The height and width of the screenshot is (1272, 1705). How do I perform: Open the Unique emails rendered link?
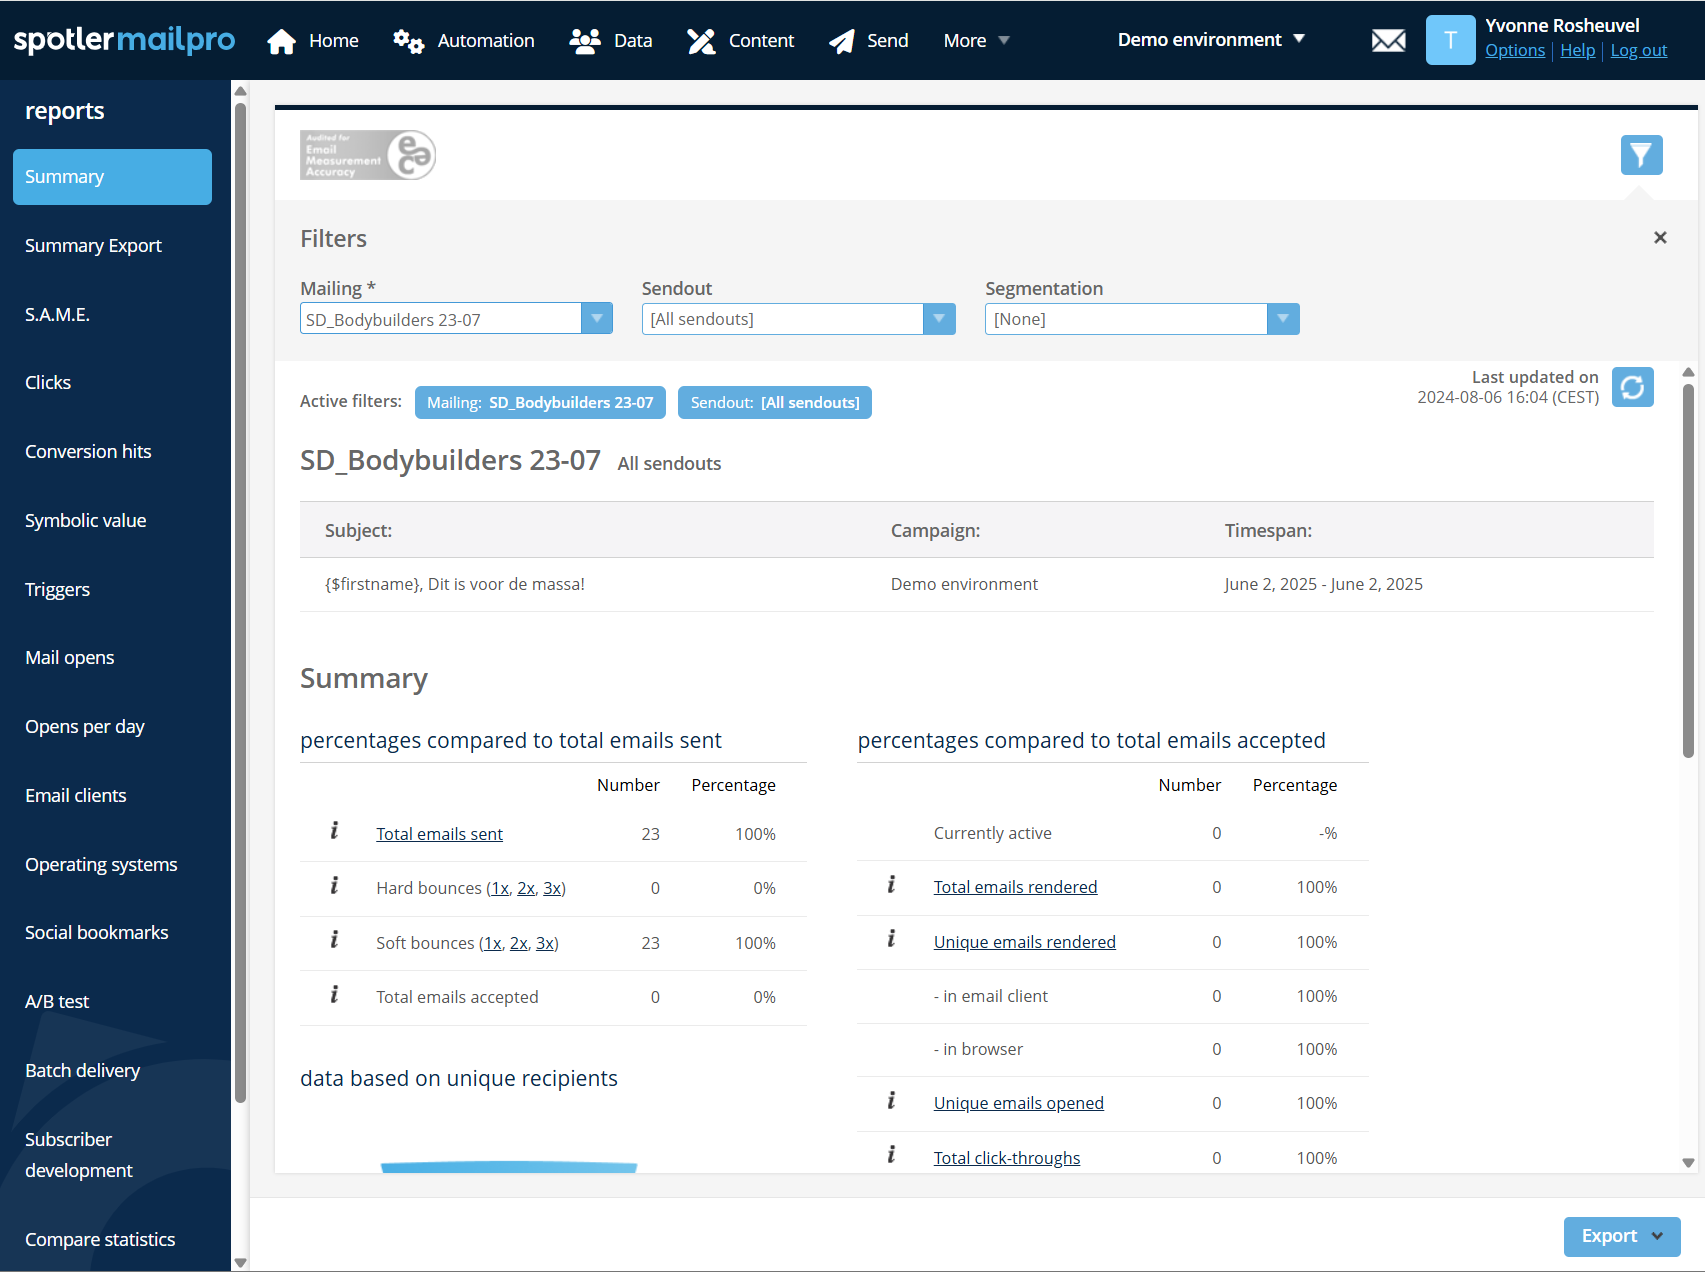(x=1024, y=942)
